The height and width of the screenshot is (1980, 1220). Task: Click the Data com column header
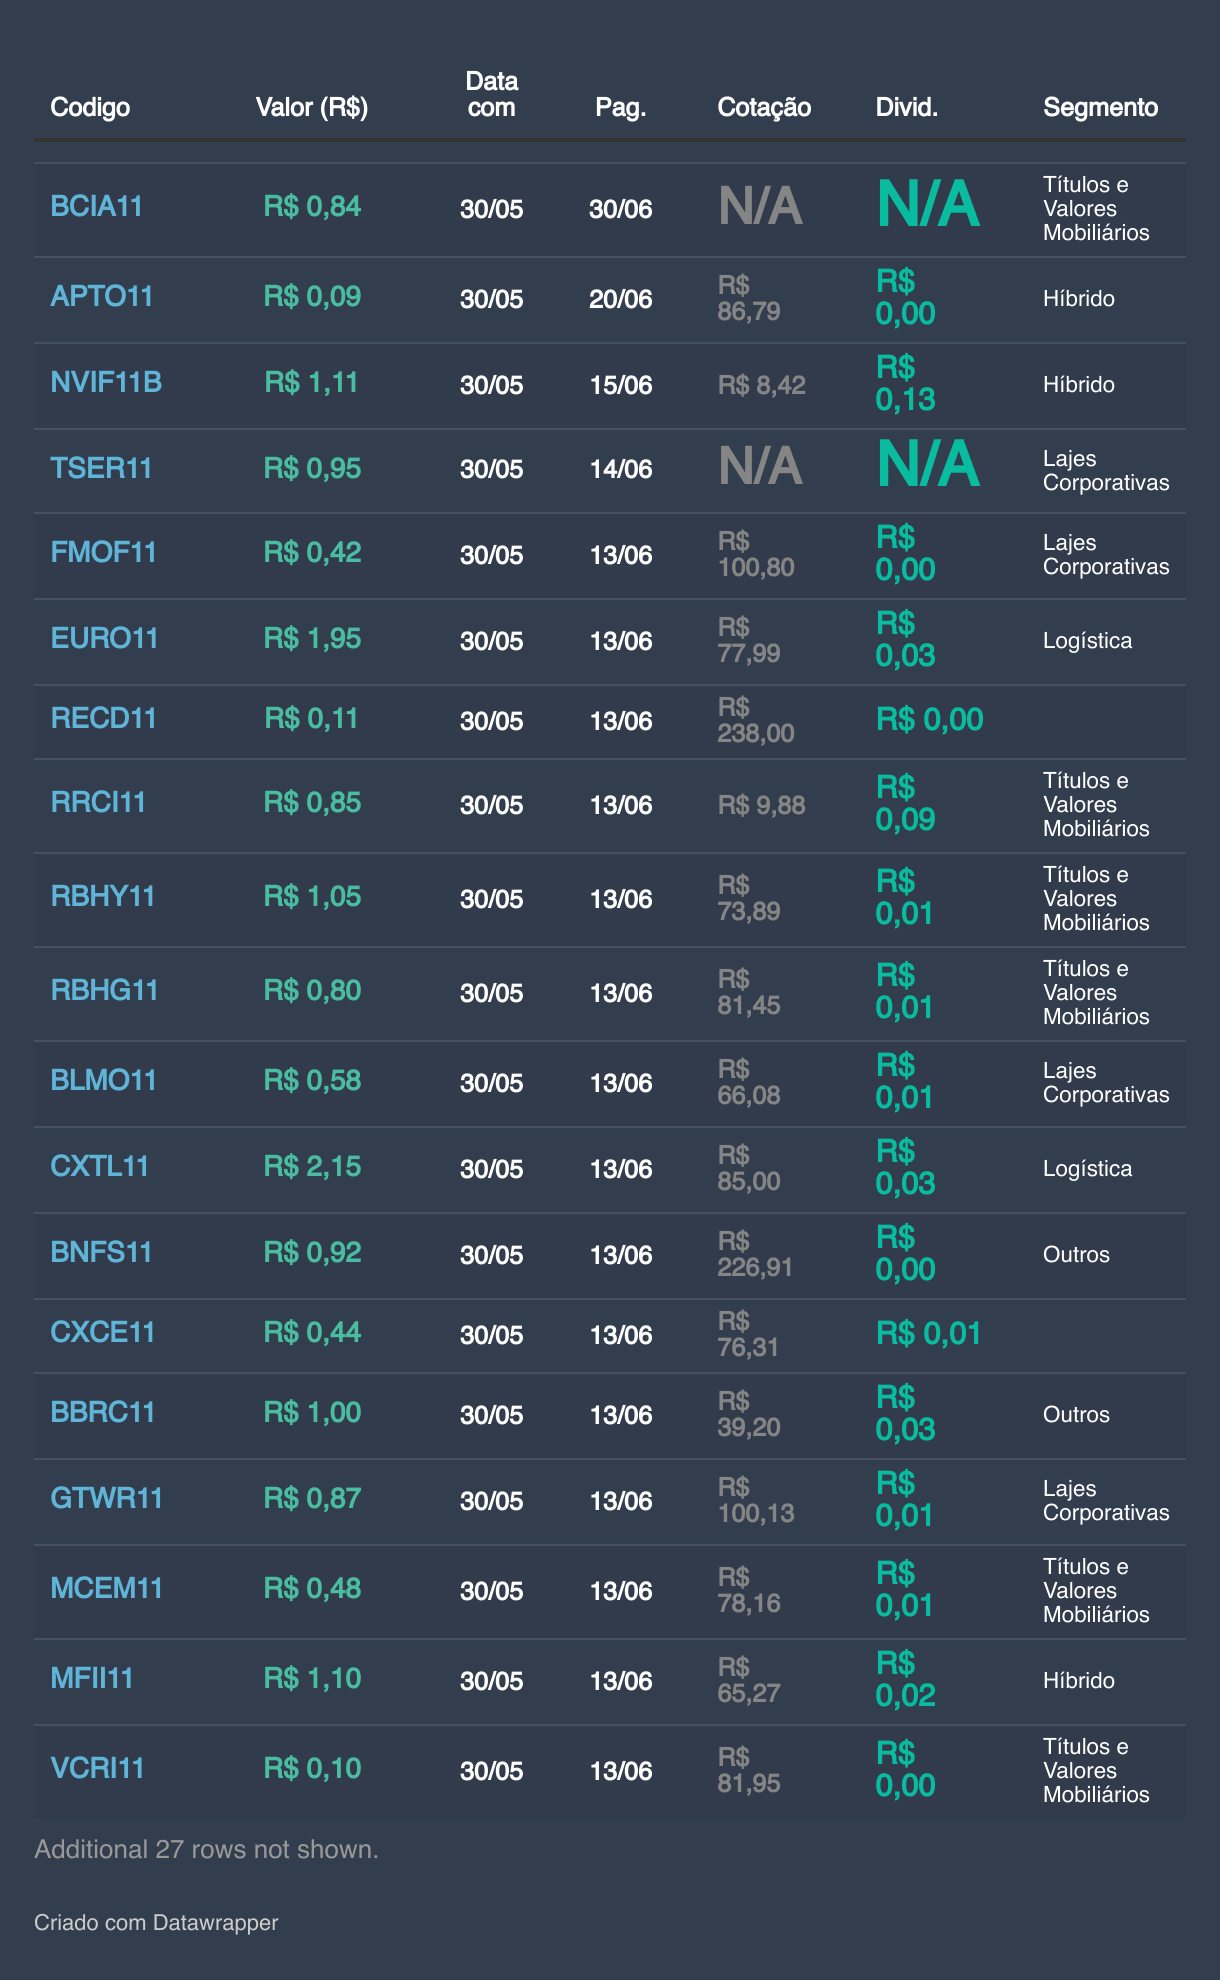point(491,95)
